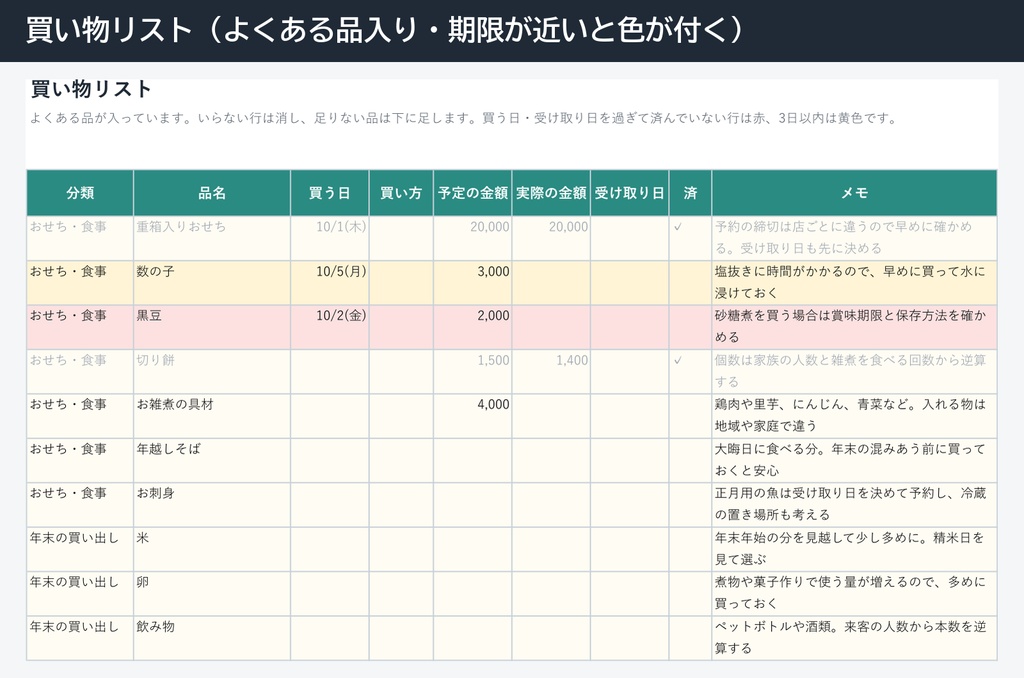Select the メモ column header
Screen dimensions: 1024x678
coord(854,193)
